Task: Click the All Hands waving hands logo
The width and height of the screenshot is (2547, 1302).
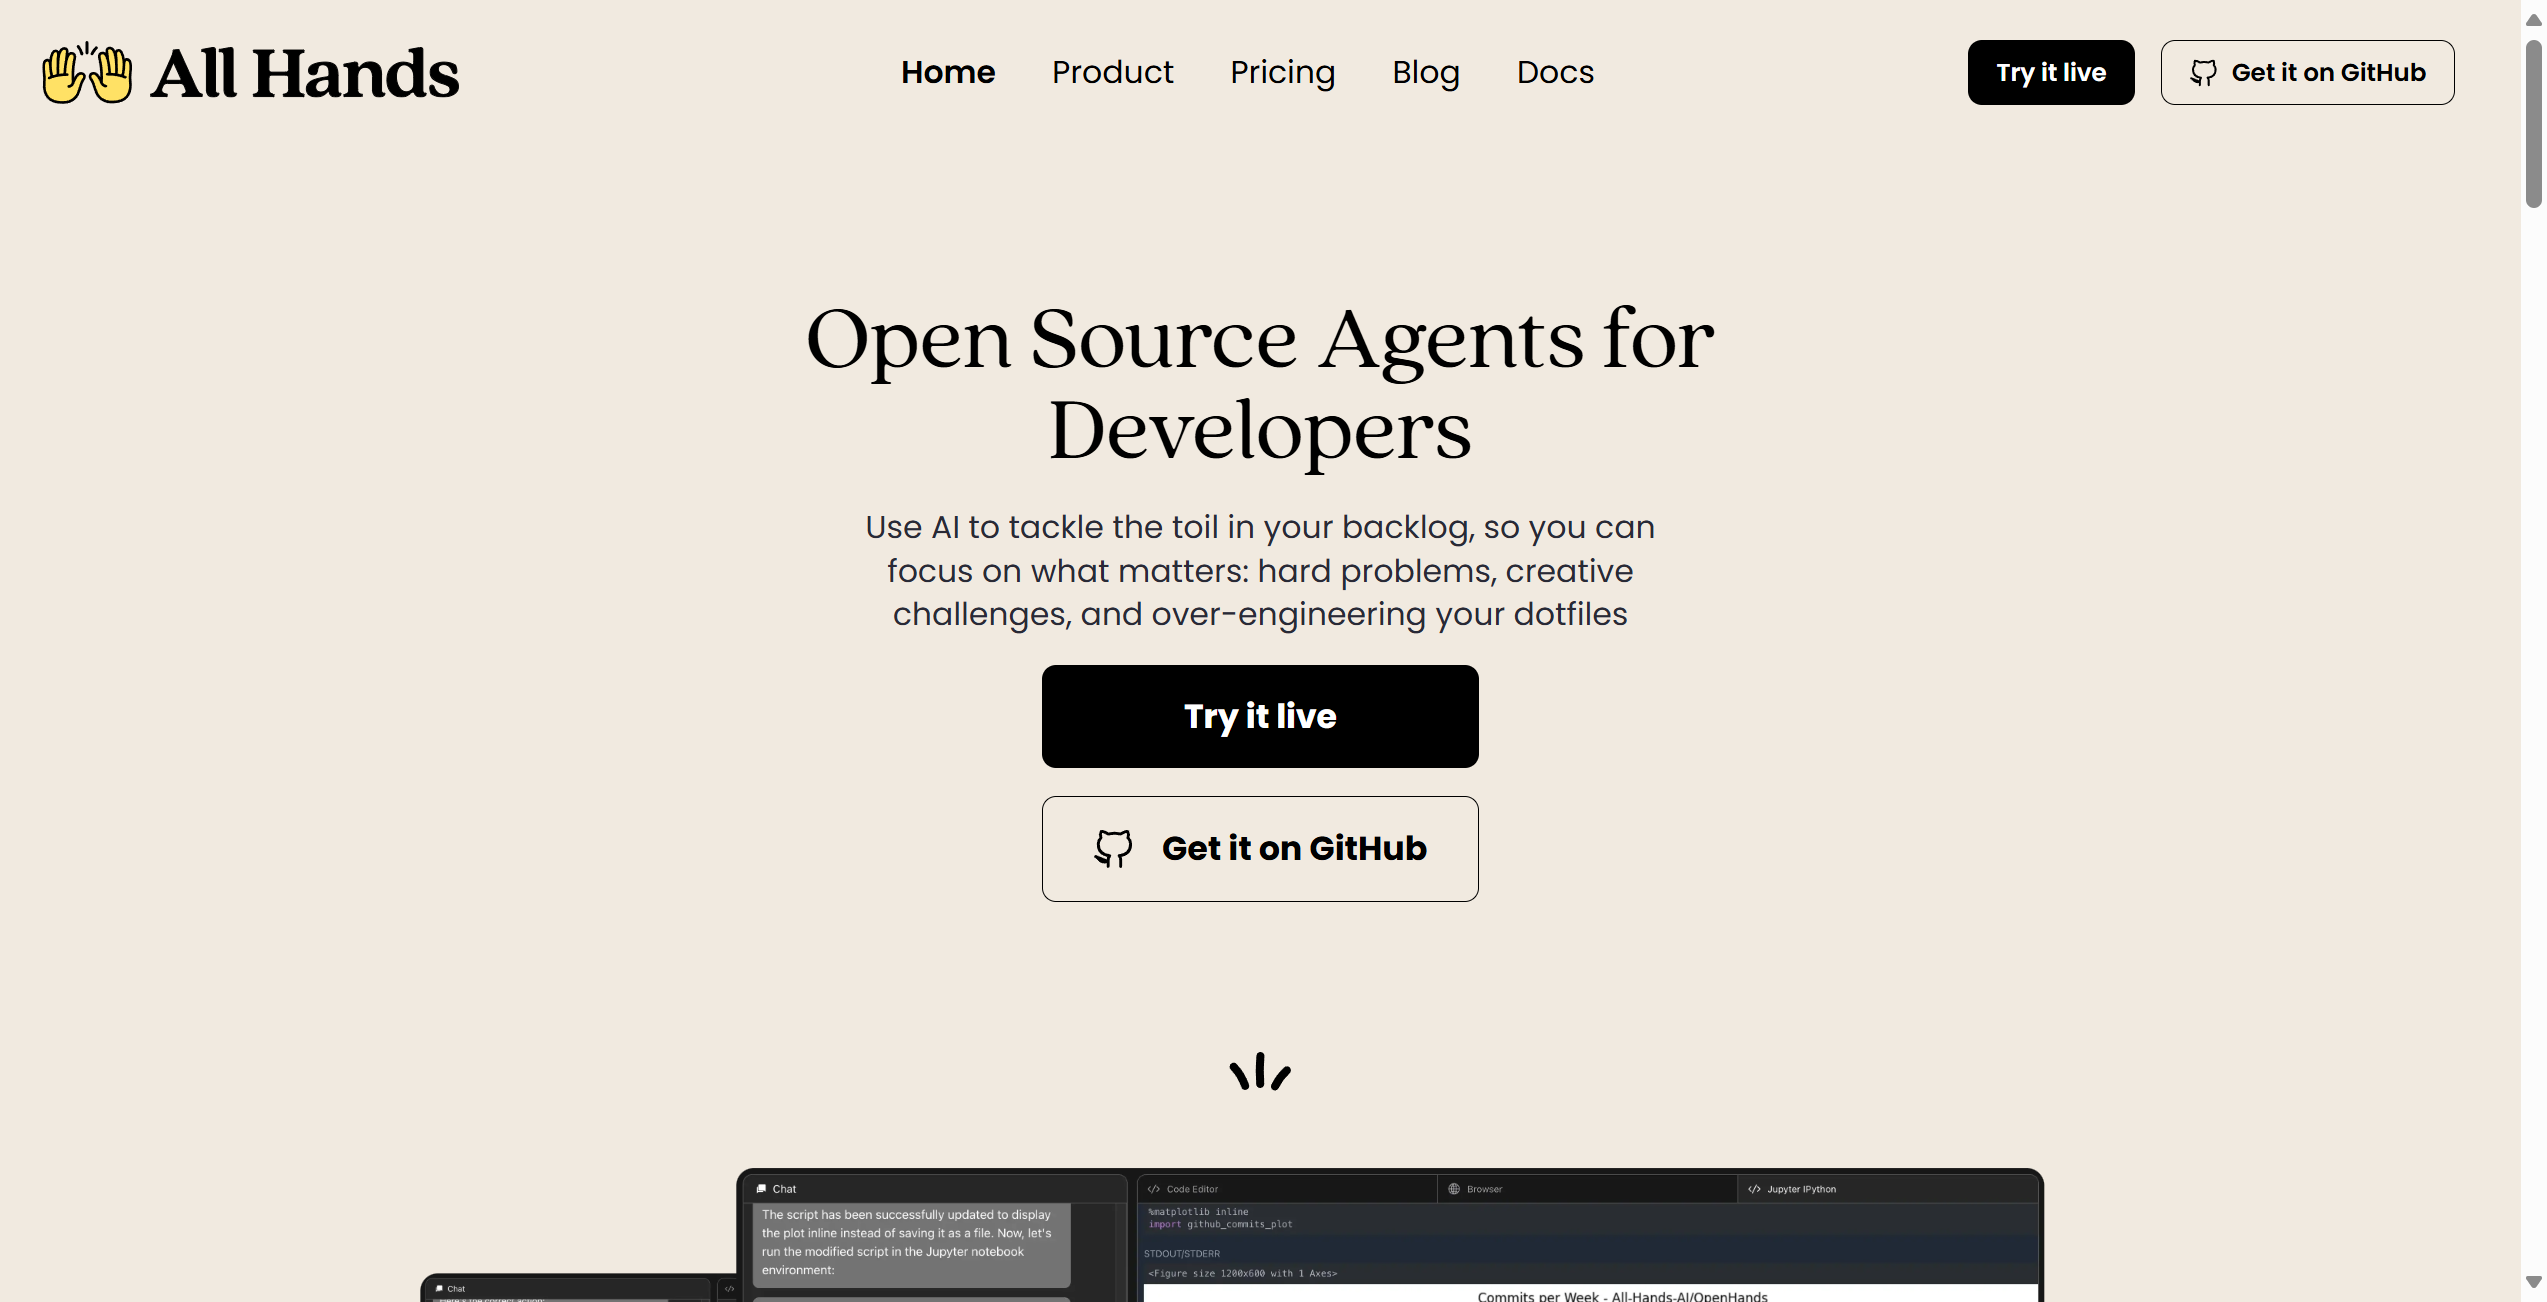Action: (x=86, y=72)
